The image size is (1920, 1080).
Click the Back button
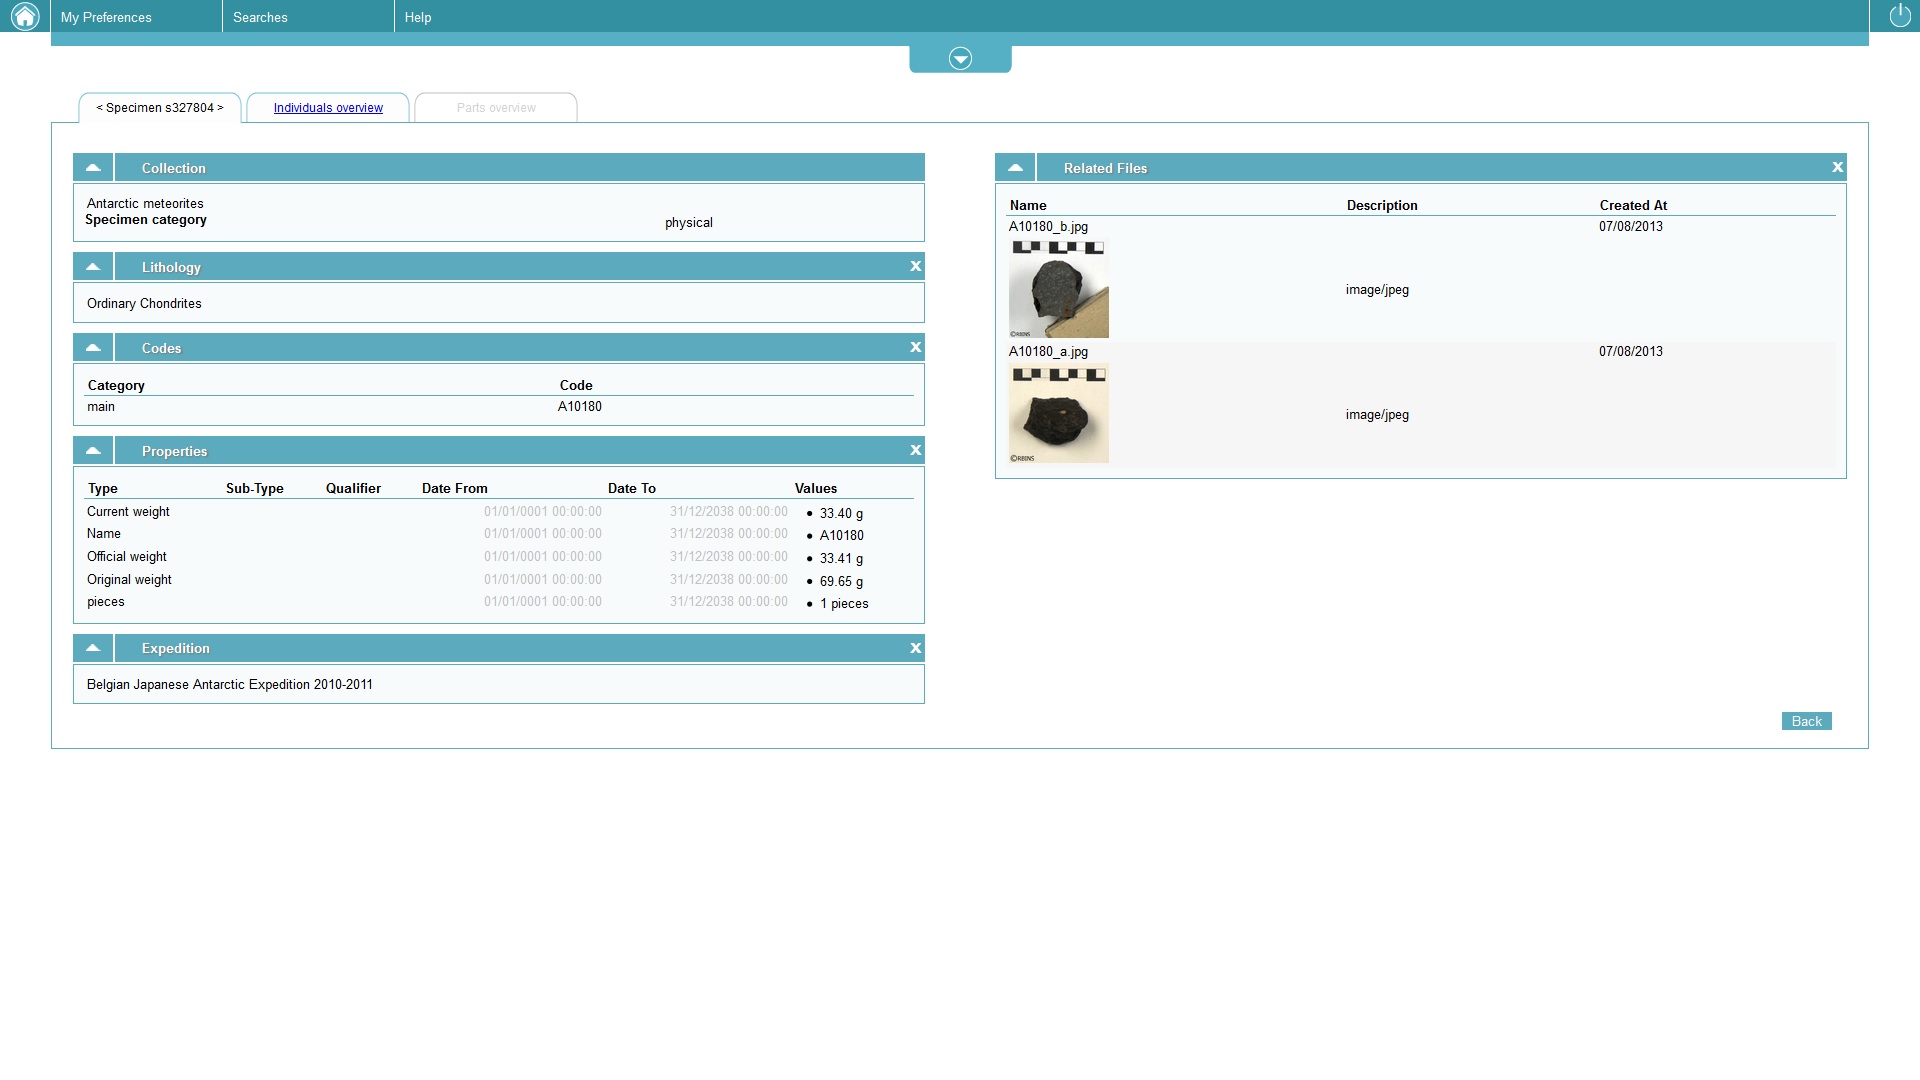(1806, 721)
